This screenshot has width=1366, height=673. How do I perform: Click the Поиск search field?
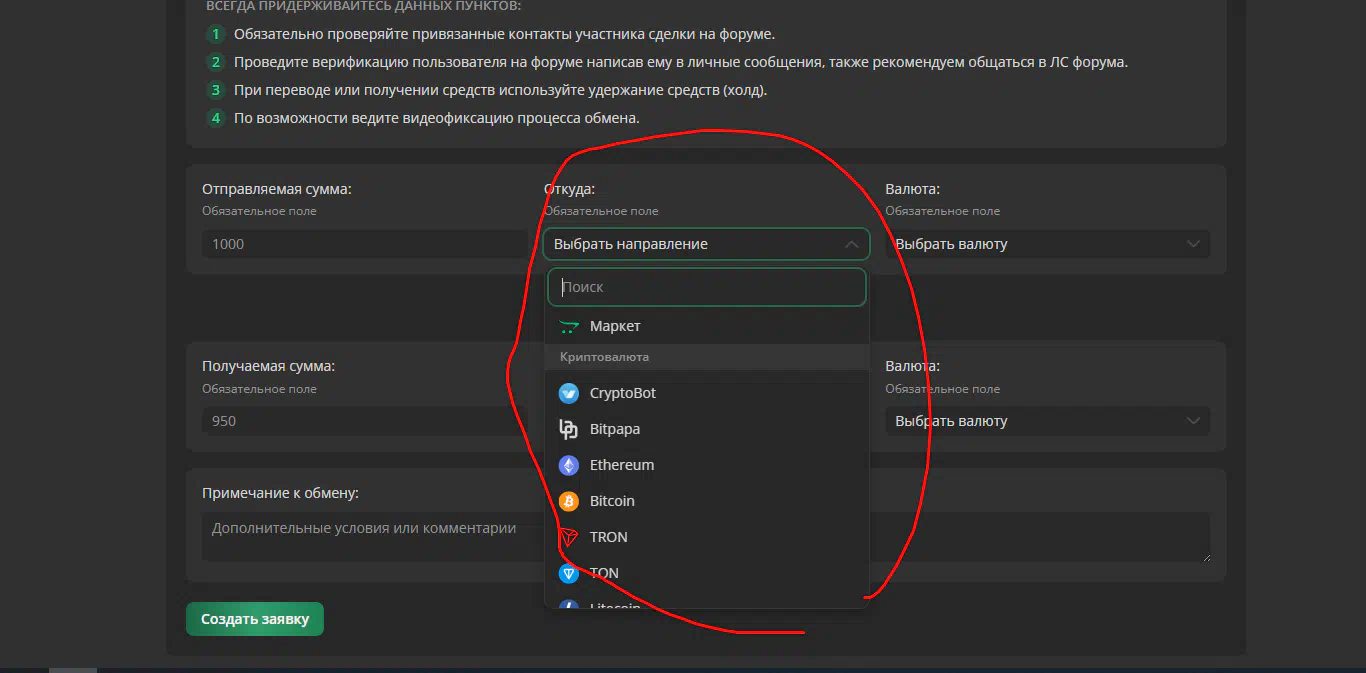point(706,287)
